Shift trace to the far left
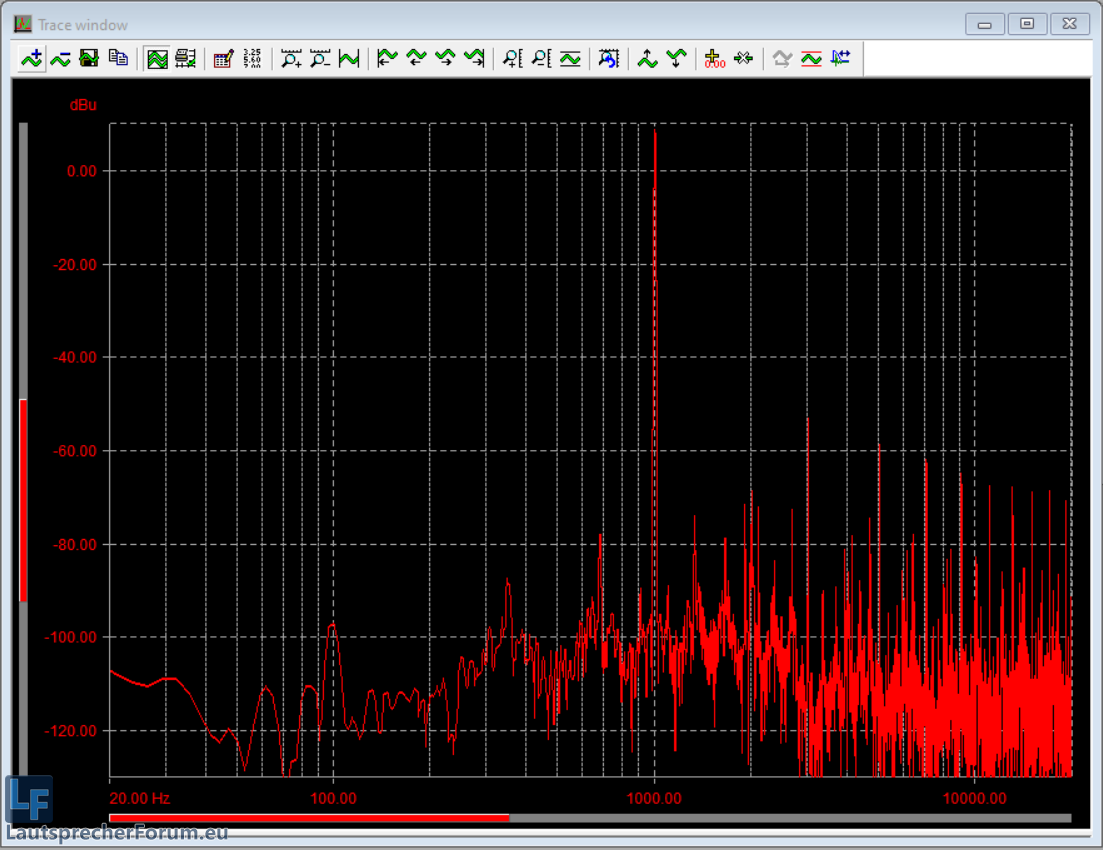Image resolution: width=1103 pixels, height=850 pixels. (x=387, y=59)
